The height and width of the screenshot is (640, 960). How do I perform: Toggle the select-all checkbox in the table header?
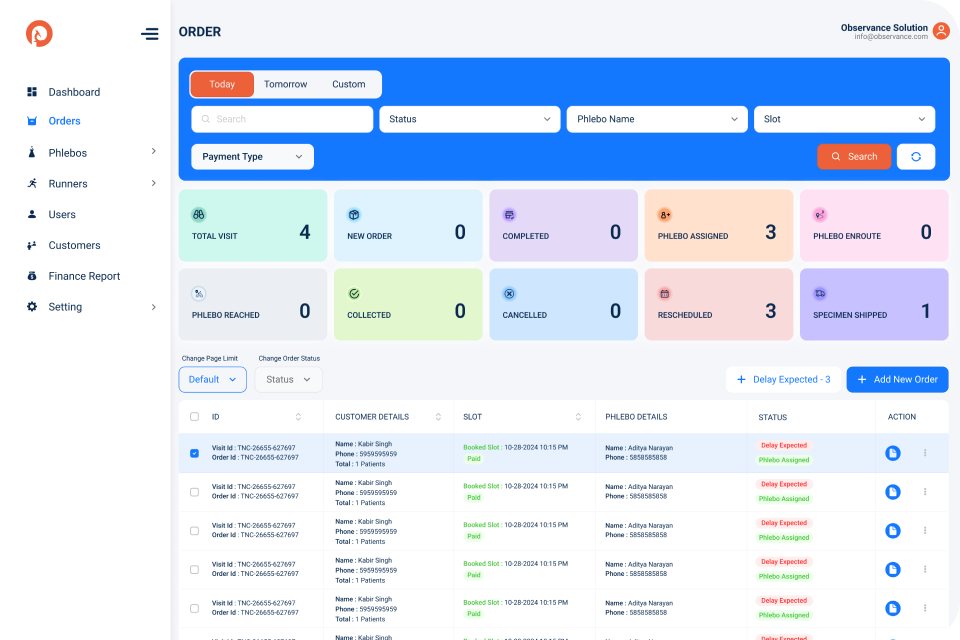[x=194, y=416]
